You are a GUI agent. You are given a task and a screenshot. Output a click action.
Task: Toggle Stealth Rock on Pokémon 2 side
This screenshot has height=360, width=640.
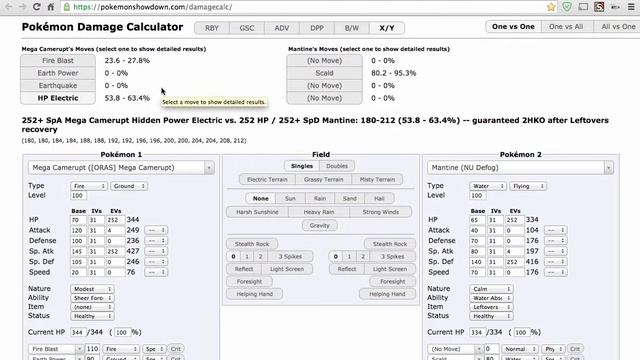(390, 244)
